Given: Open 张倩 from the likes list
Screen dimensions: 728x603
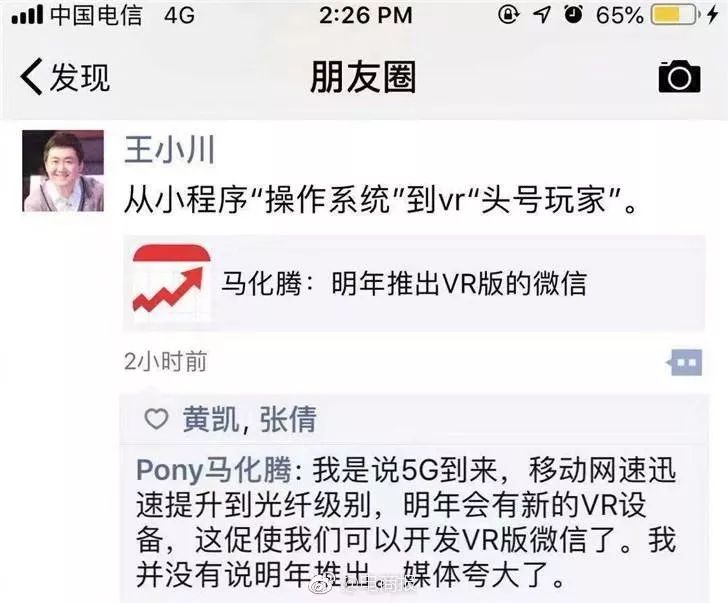Looking at the screenshot, I should [x=288, y=419].
